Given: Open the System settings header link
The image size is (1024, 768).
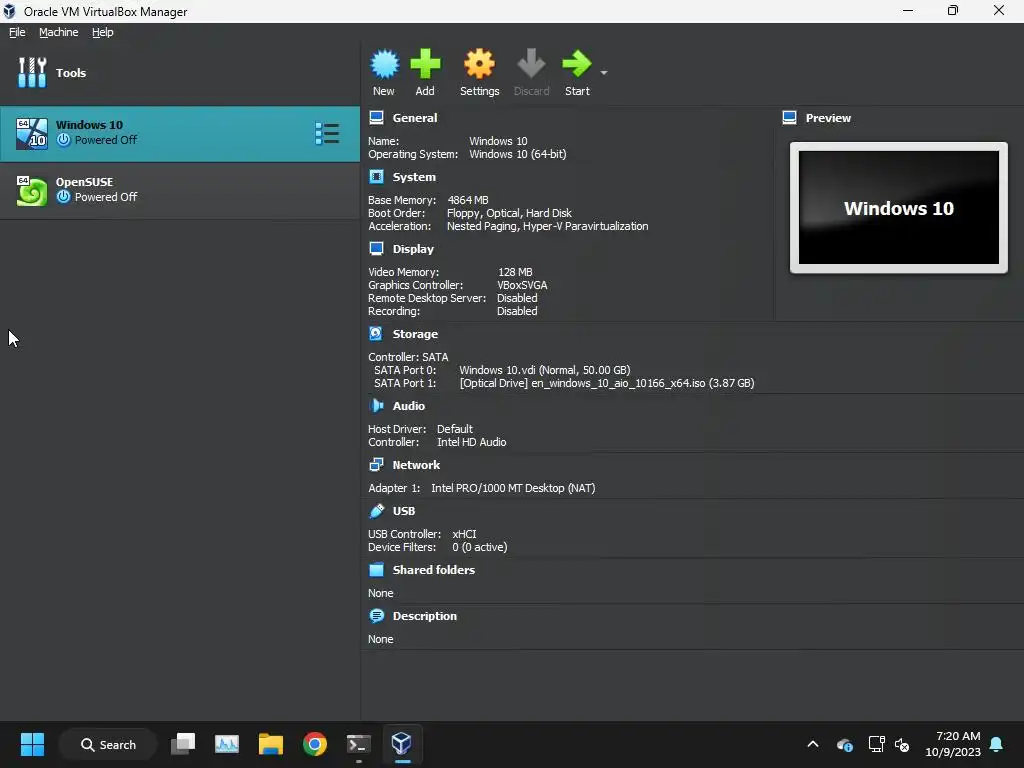Looking at the screenshot, I should click(414, 177).
